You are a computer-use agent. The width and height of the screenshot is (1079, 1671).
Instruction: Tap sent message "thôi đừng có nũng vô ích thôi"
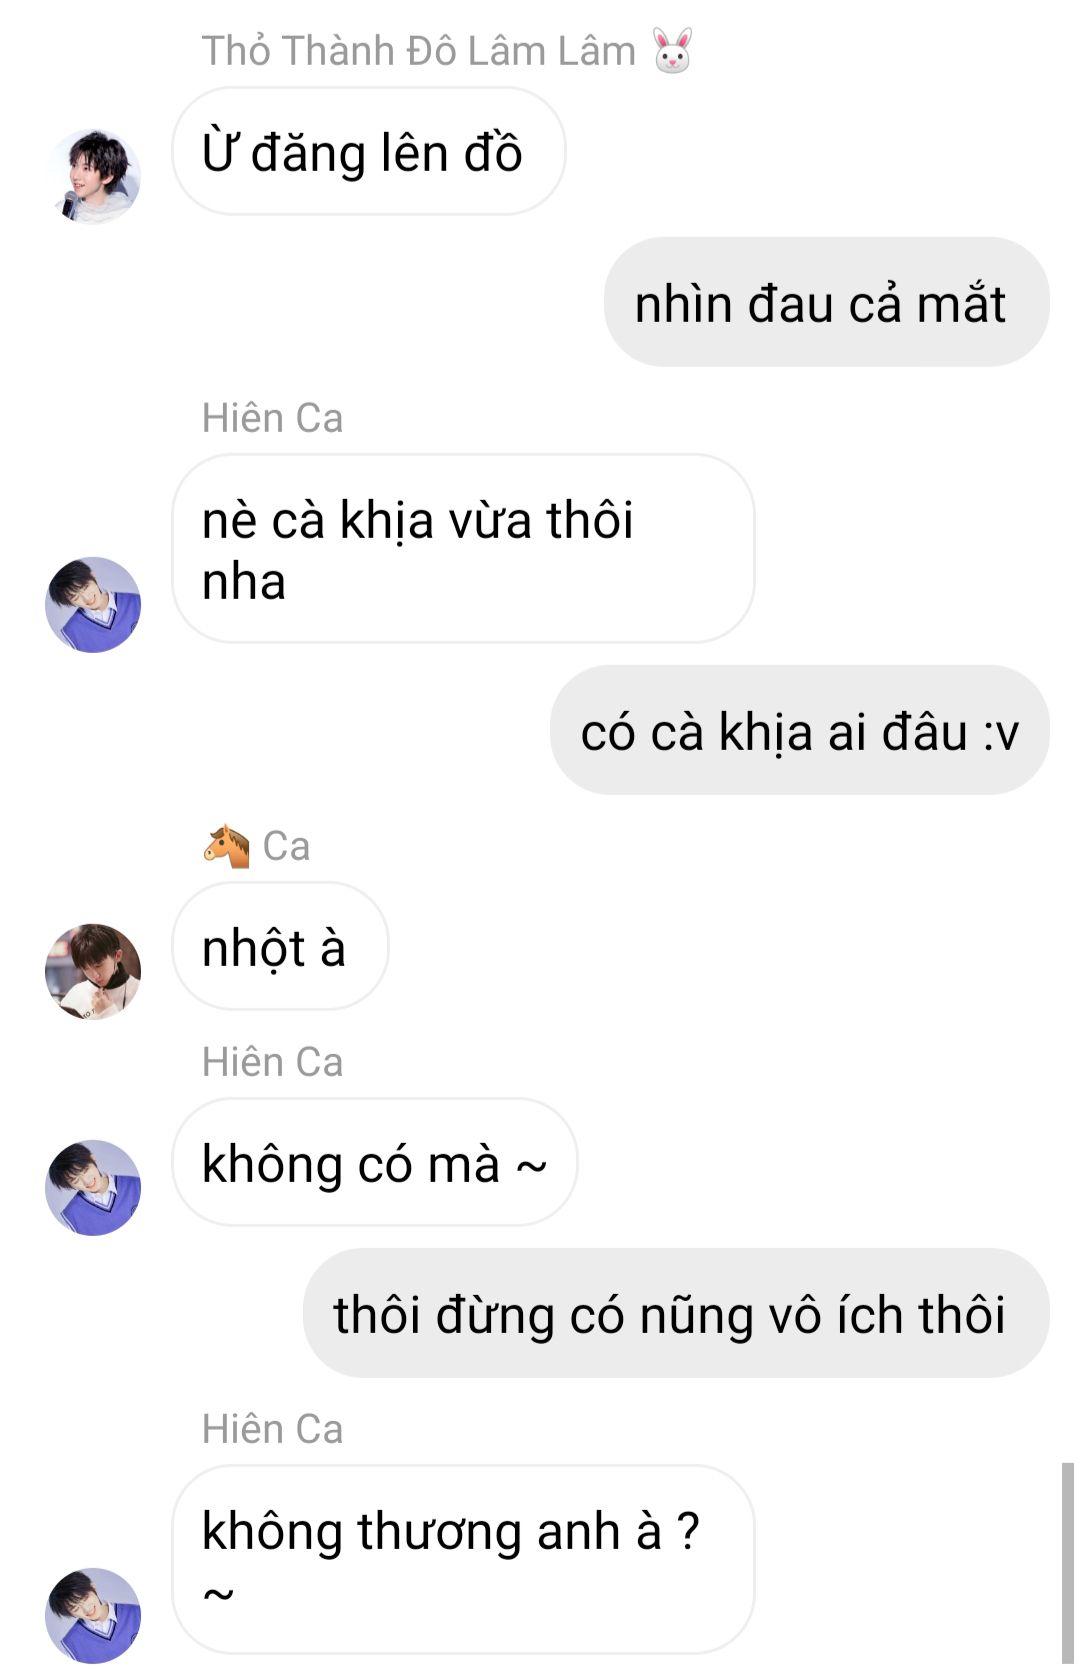coord(676,1313)
